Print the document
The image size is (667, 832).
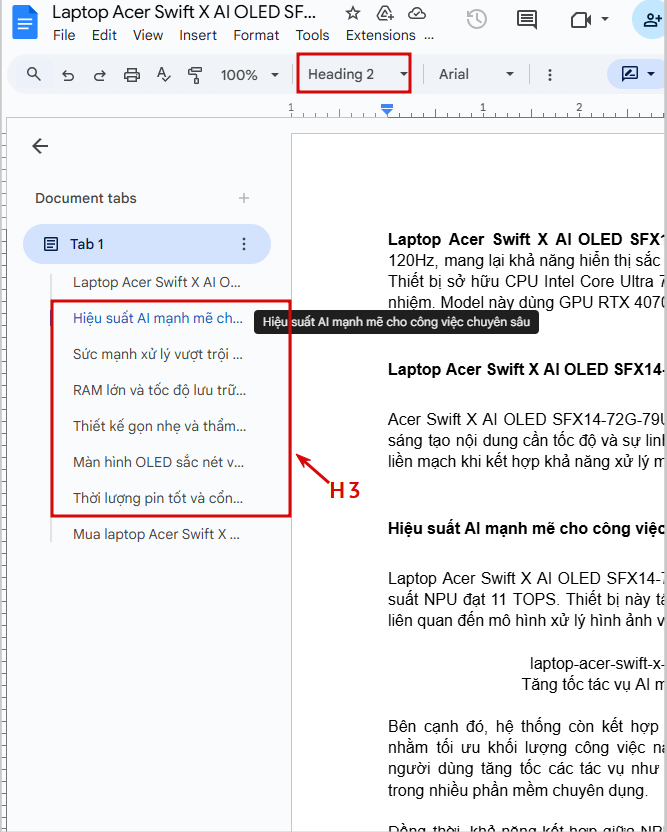click(132, 75)
